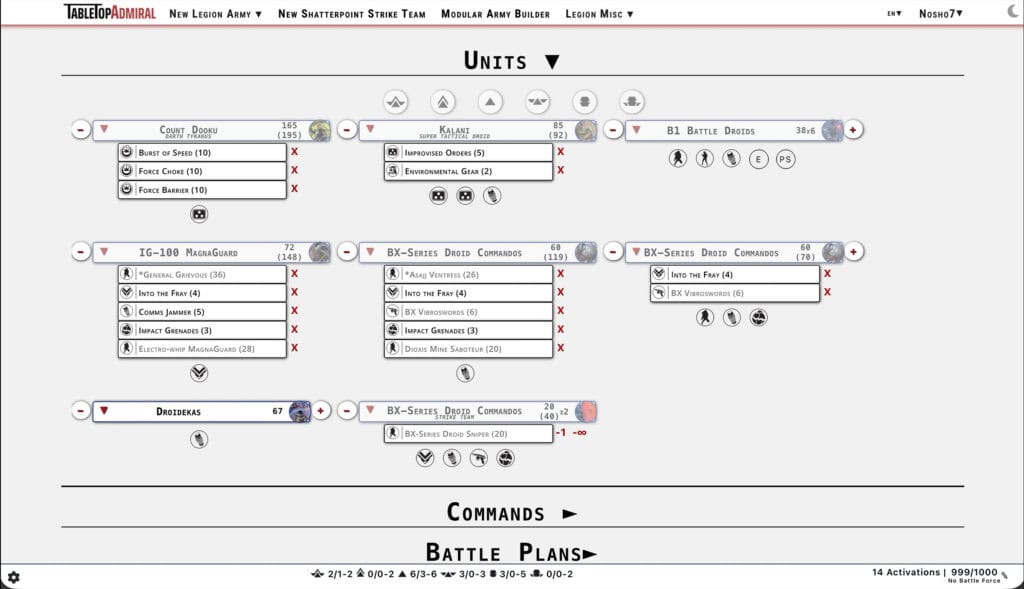The image size is (1024, 589).
Task: Remove the Improvised Orders upgrade
Action: [x=560, y=151]
